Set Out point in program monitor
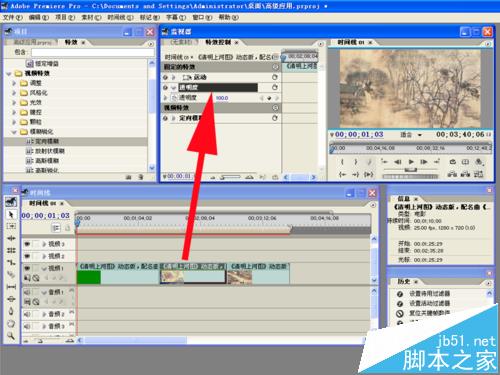Viewport: 500px width, 375px height. pyautogui.click(x=356, y=162)
